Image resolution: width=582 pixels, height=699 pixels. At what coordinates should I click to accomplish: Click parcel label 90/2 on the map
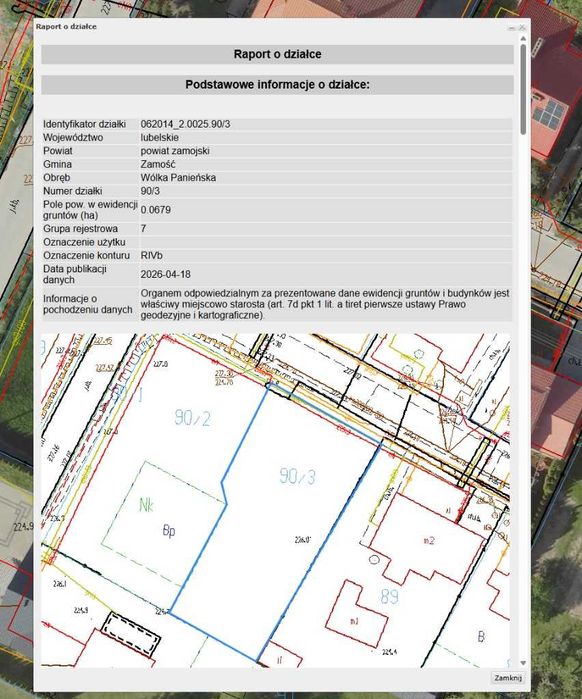(193, 418)
